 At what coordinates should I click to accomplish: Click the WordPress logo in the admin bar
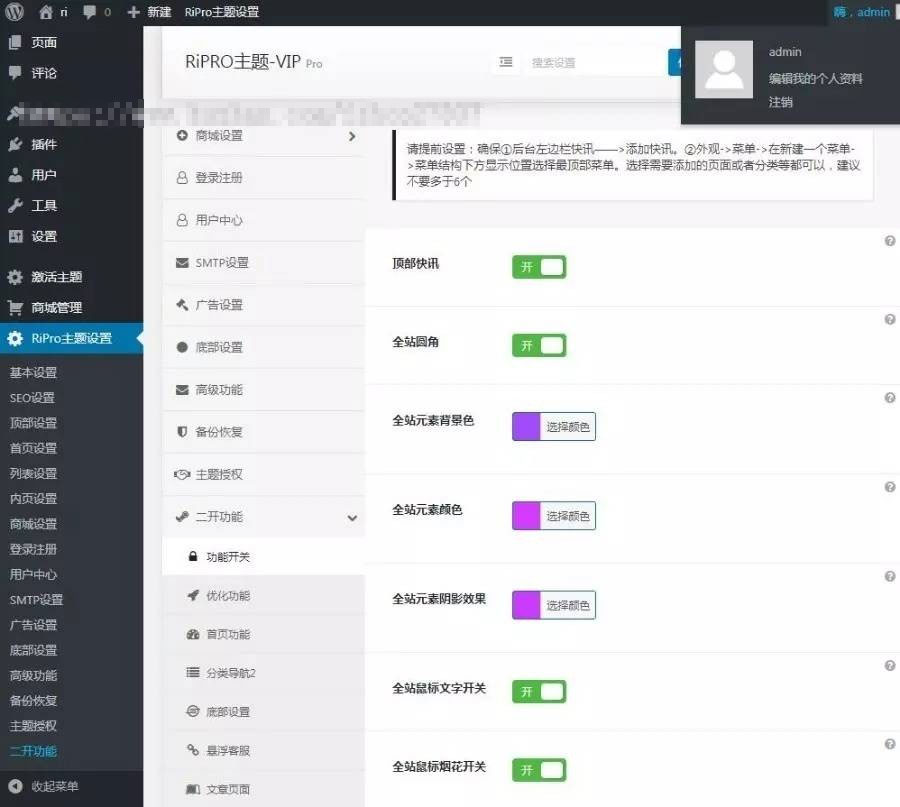click(x=14, y=12)
